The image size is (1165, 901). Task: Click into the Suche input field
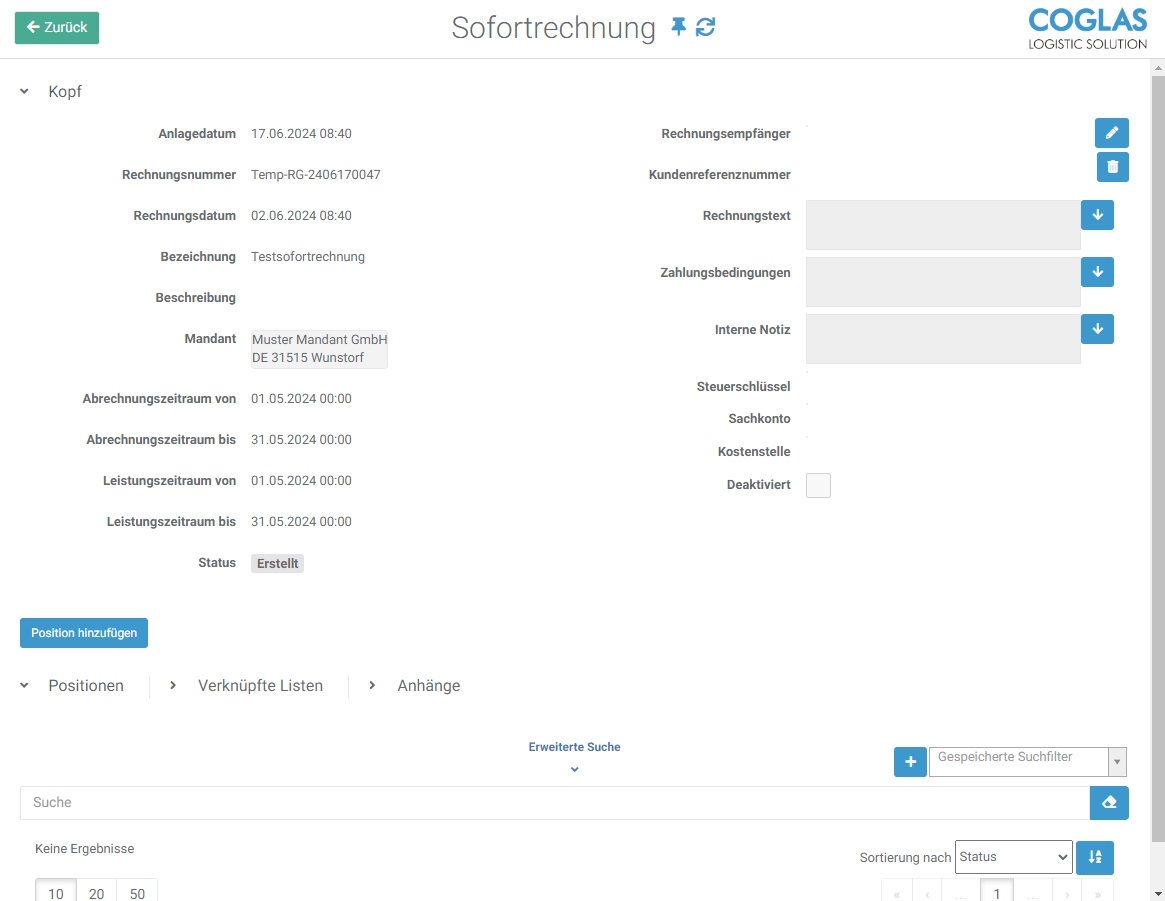[x=554, y=803]
